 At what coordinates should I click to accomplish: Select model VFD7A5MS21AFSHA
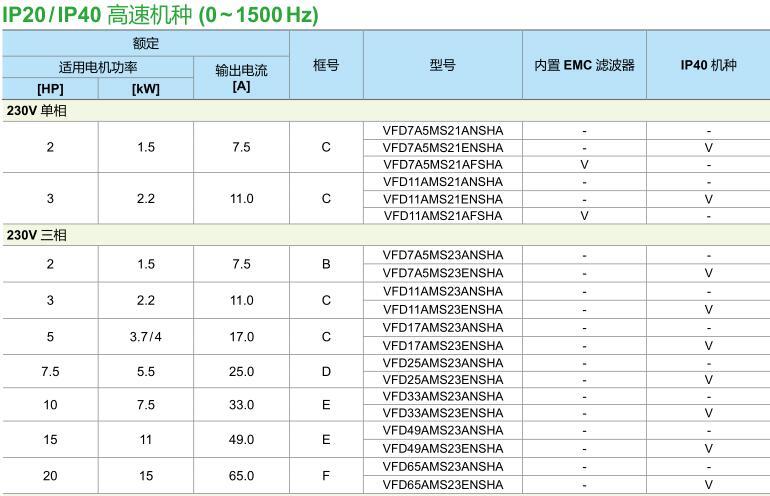pos(443,165)
